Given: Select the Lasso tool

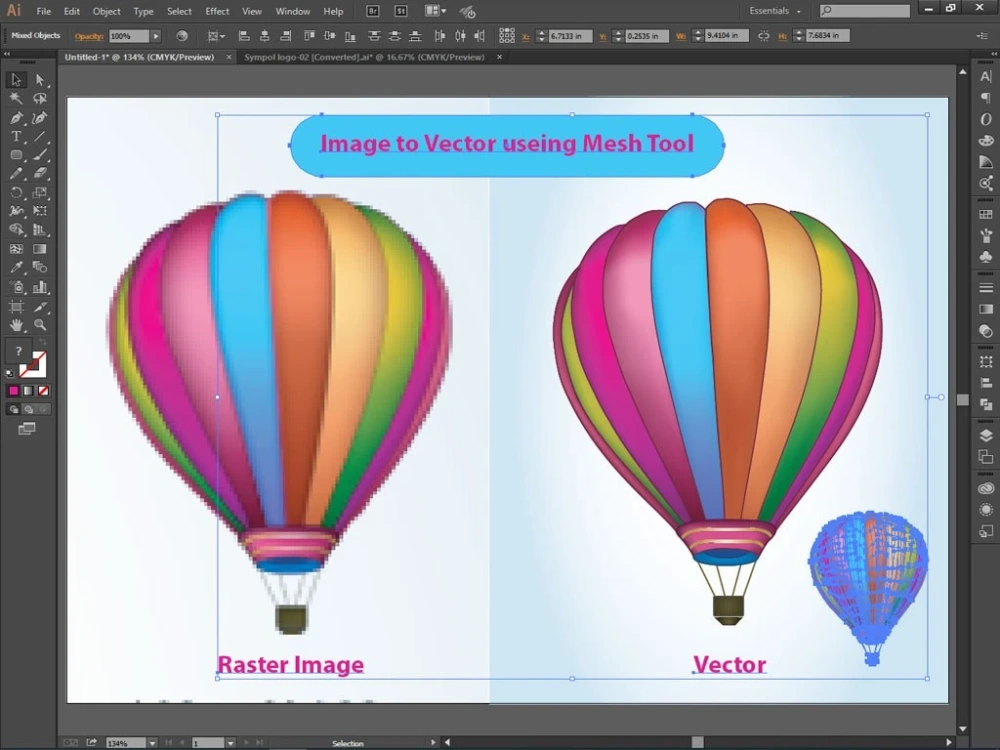Looking at the screenshot, I should coord(40,99).
